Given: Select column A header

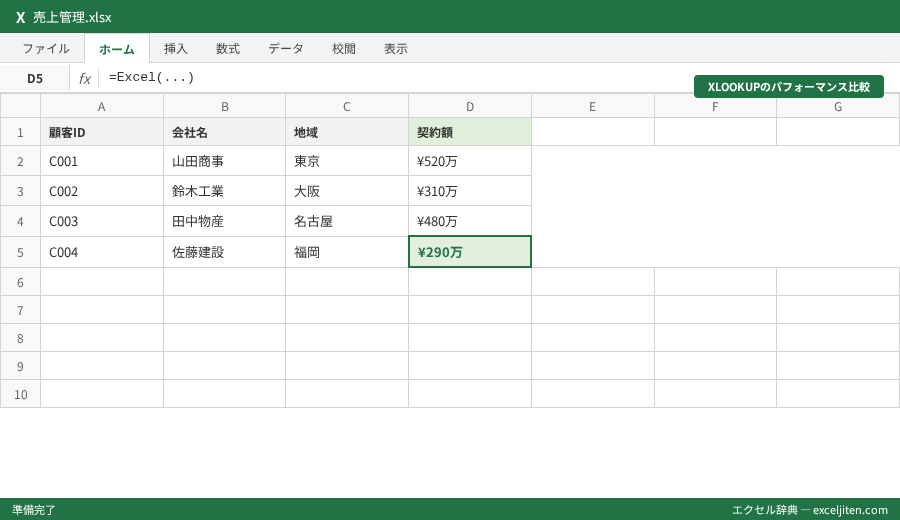Looking at the screenshot, I should [102, 106].
